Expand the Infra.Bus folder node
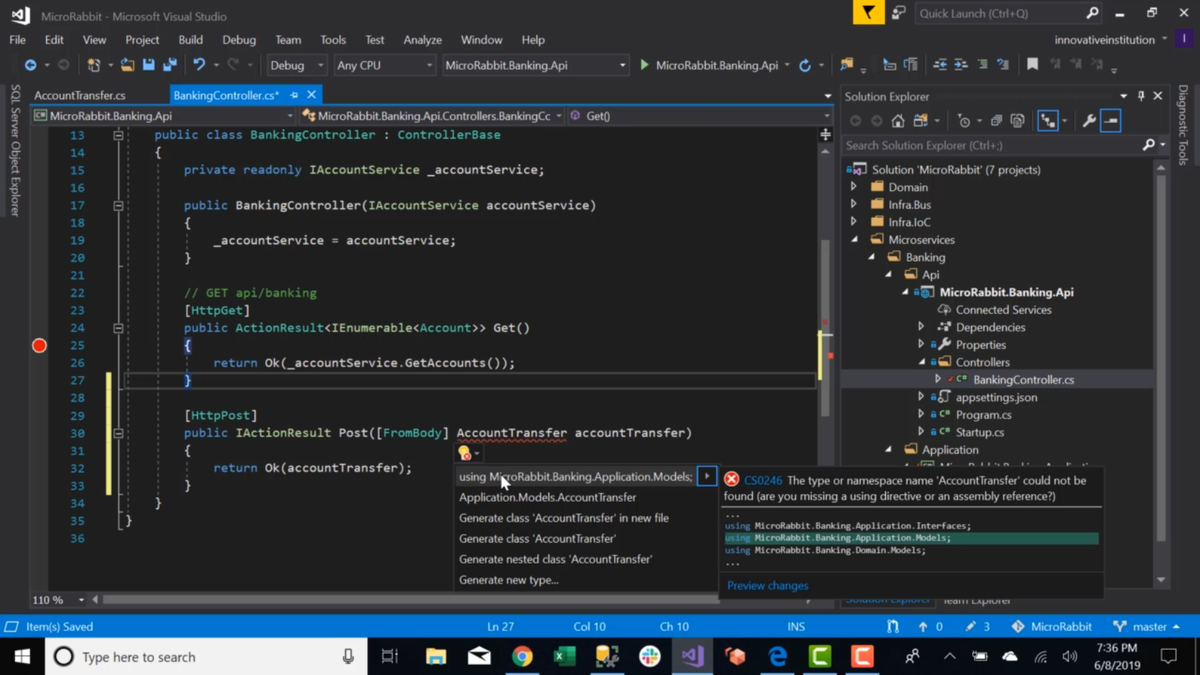The height and width of the screenshot is (675, 1200). pos(854,204)
